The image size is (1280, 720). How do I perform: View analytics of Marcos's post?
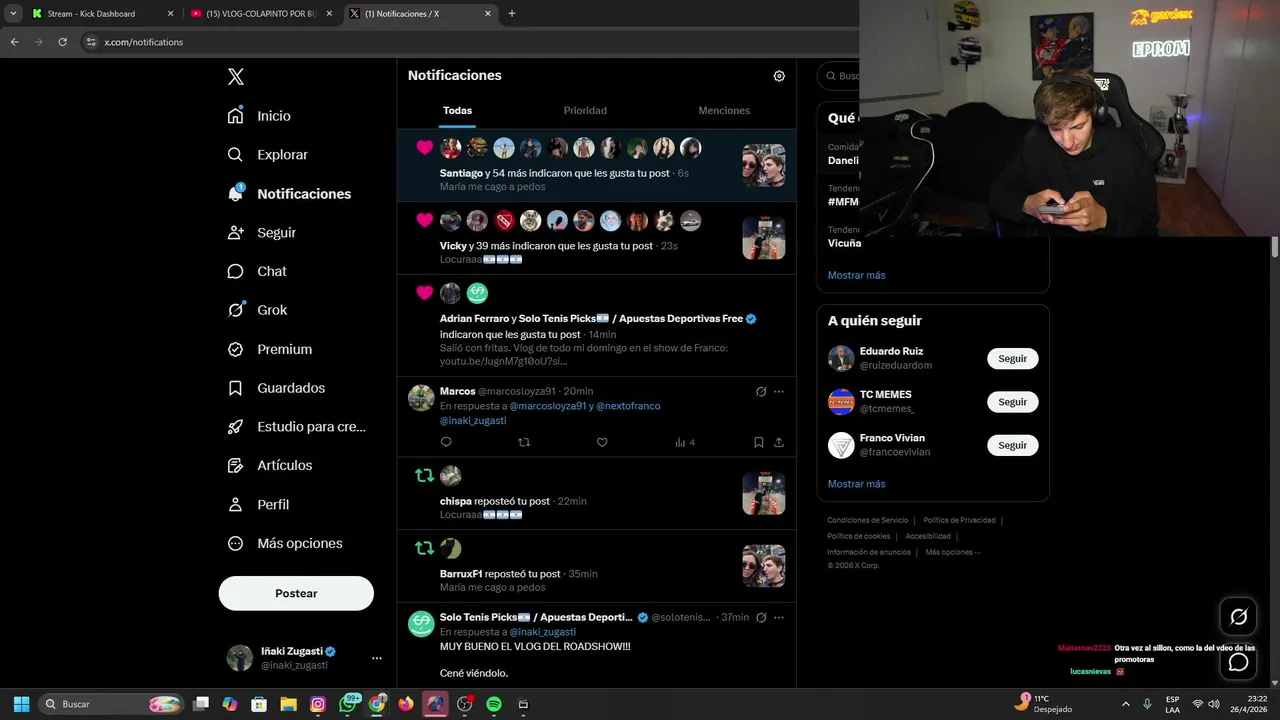coord(684,442)
